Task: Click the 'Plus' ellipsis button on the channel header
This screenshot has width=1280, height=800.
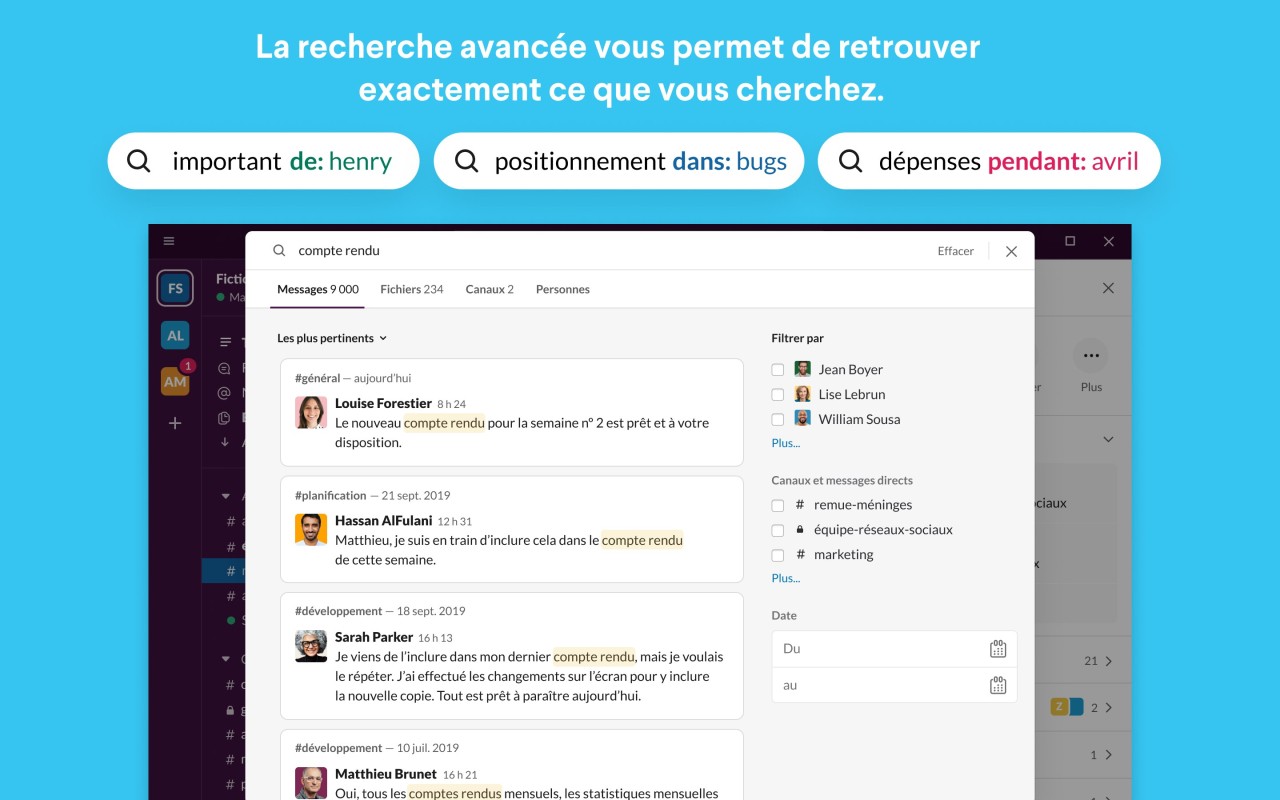Action: pos(1091,355)
